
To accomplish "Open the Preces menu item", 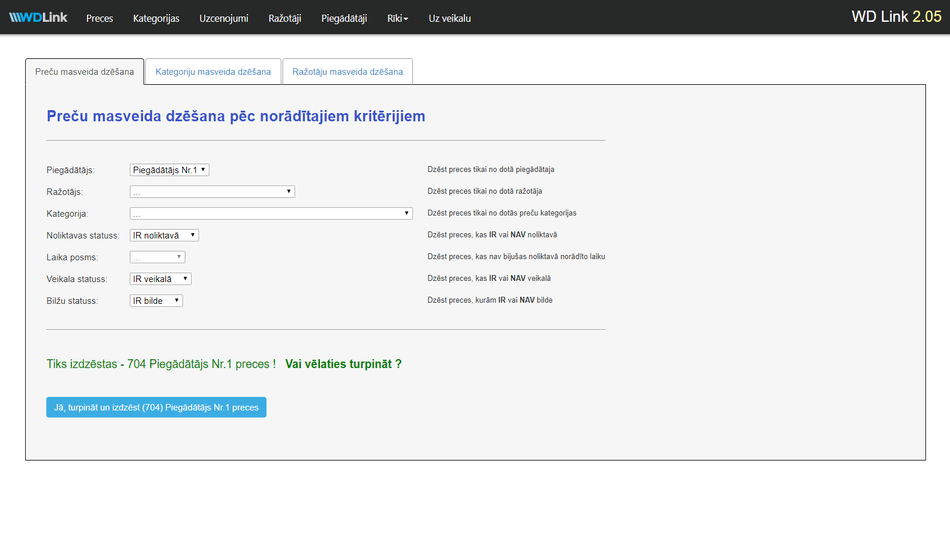I will click(100, 18).
